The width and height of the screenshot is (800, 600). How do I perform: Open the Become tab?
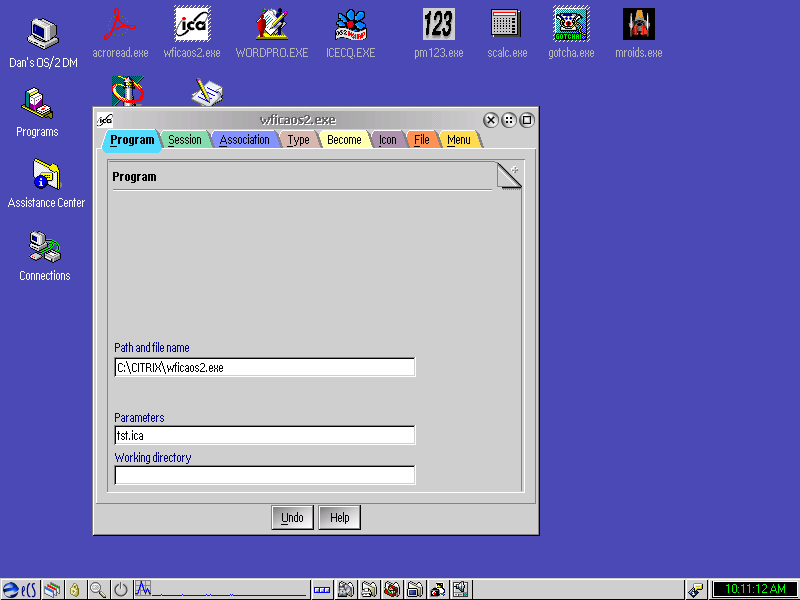[x=344, y=140]
